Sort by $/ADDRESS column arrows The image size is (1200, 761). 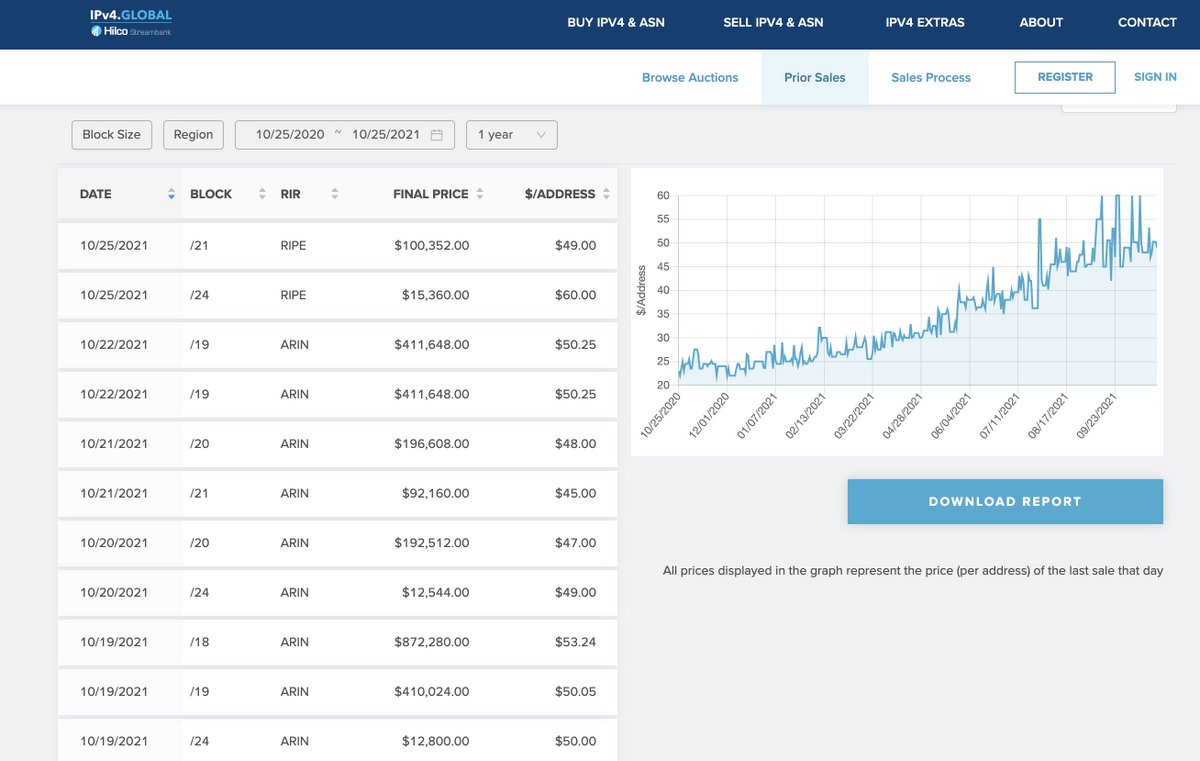(606, 194)
